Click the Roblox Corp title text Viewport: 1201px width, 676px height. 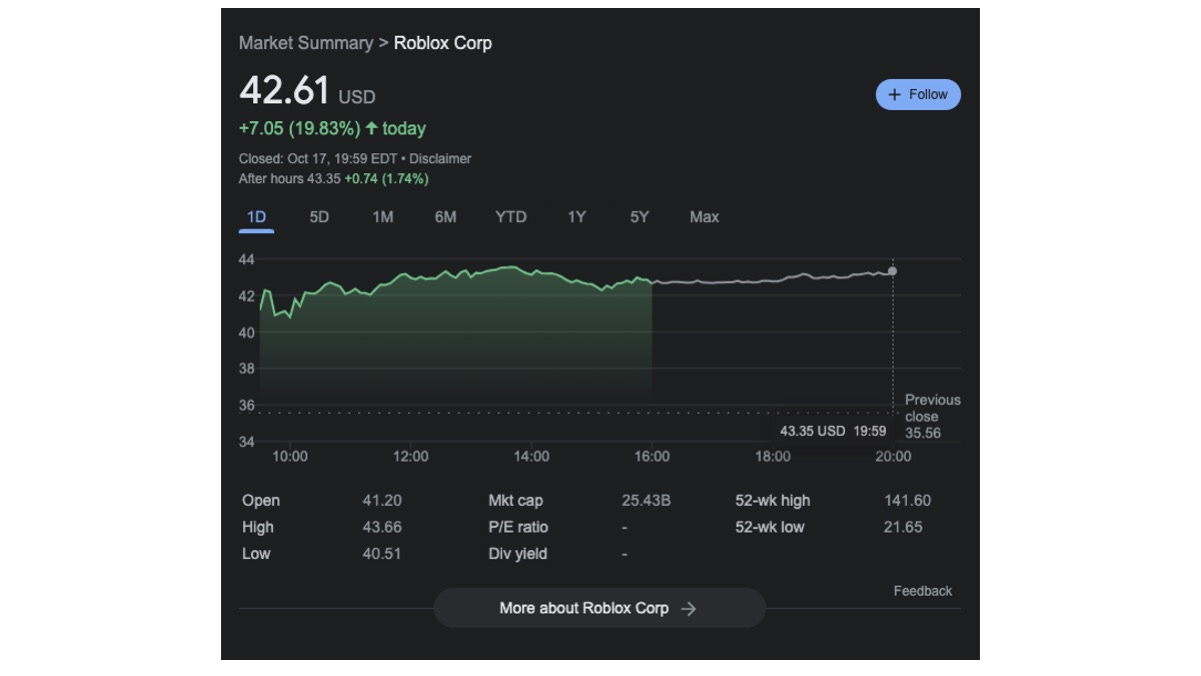[443, 43]
